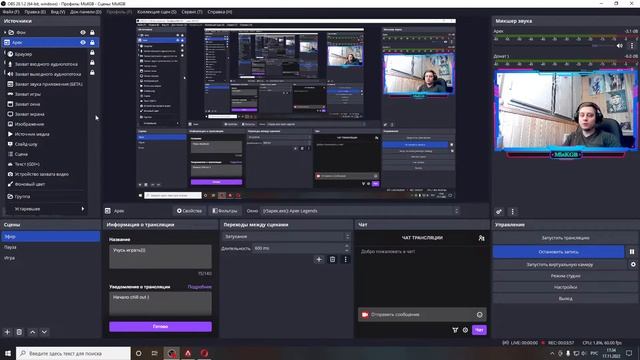640x360 pixels.
Task: Toggle visibility of the selected Apex source
Action: tap(83, 42)
